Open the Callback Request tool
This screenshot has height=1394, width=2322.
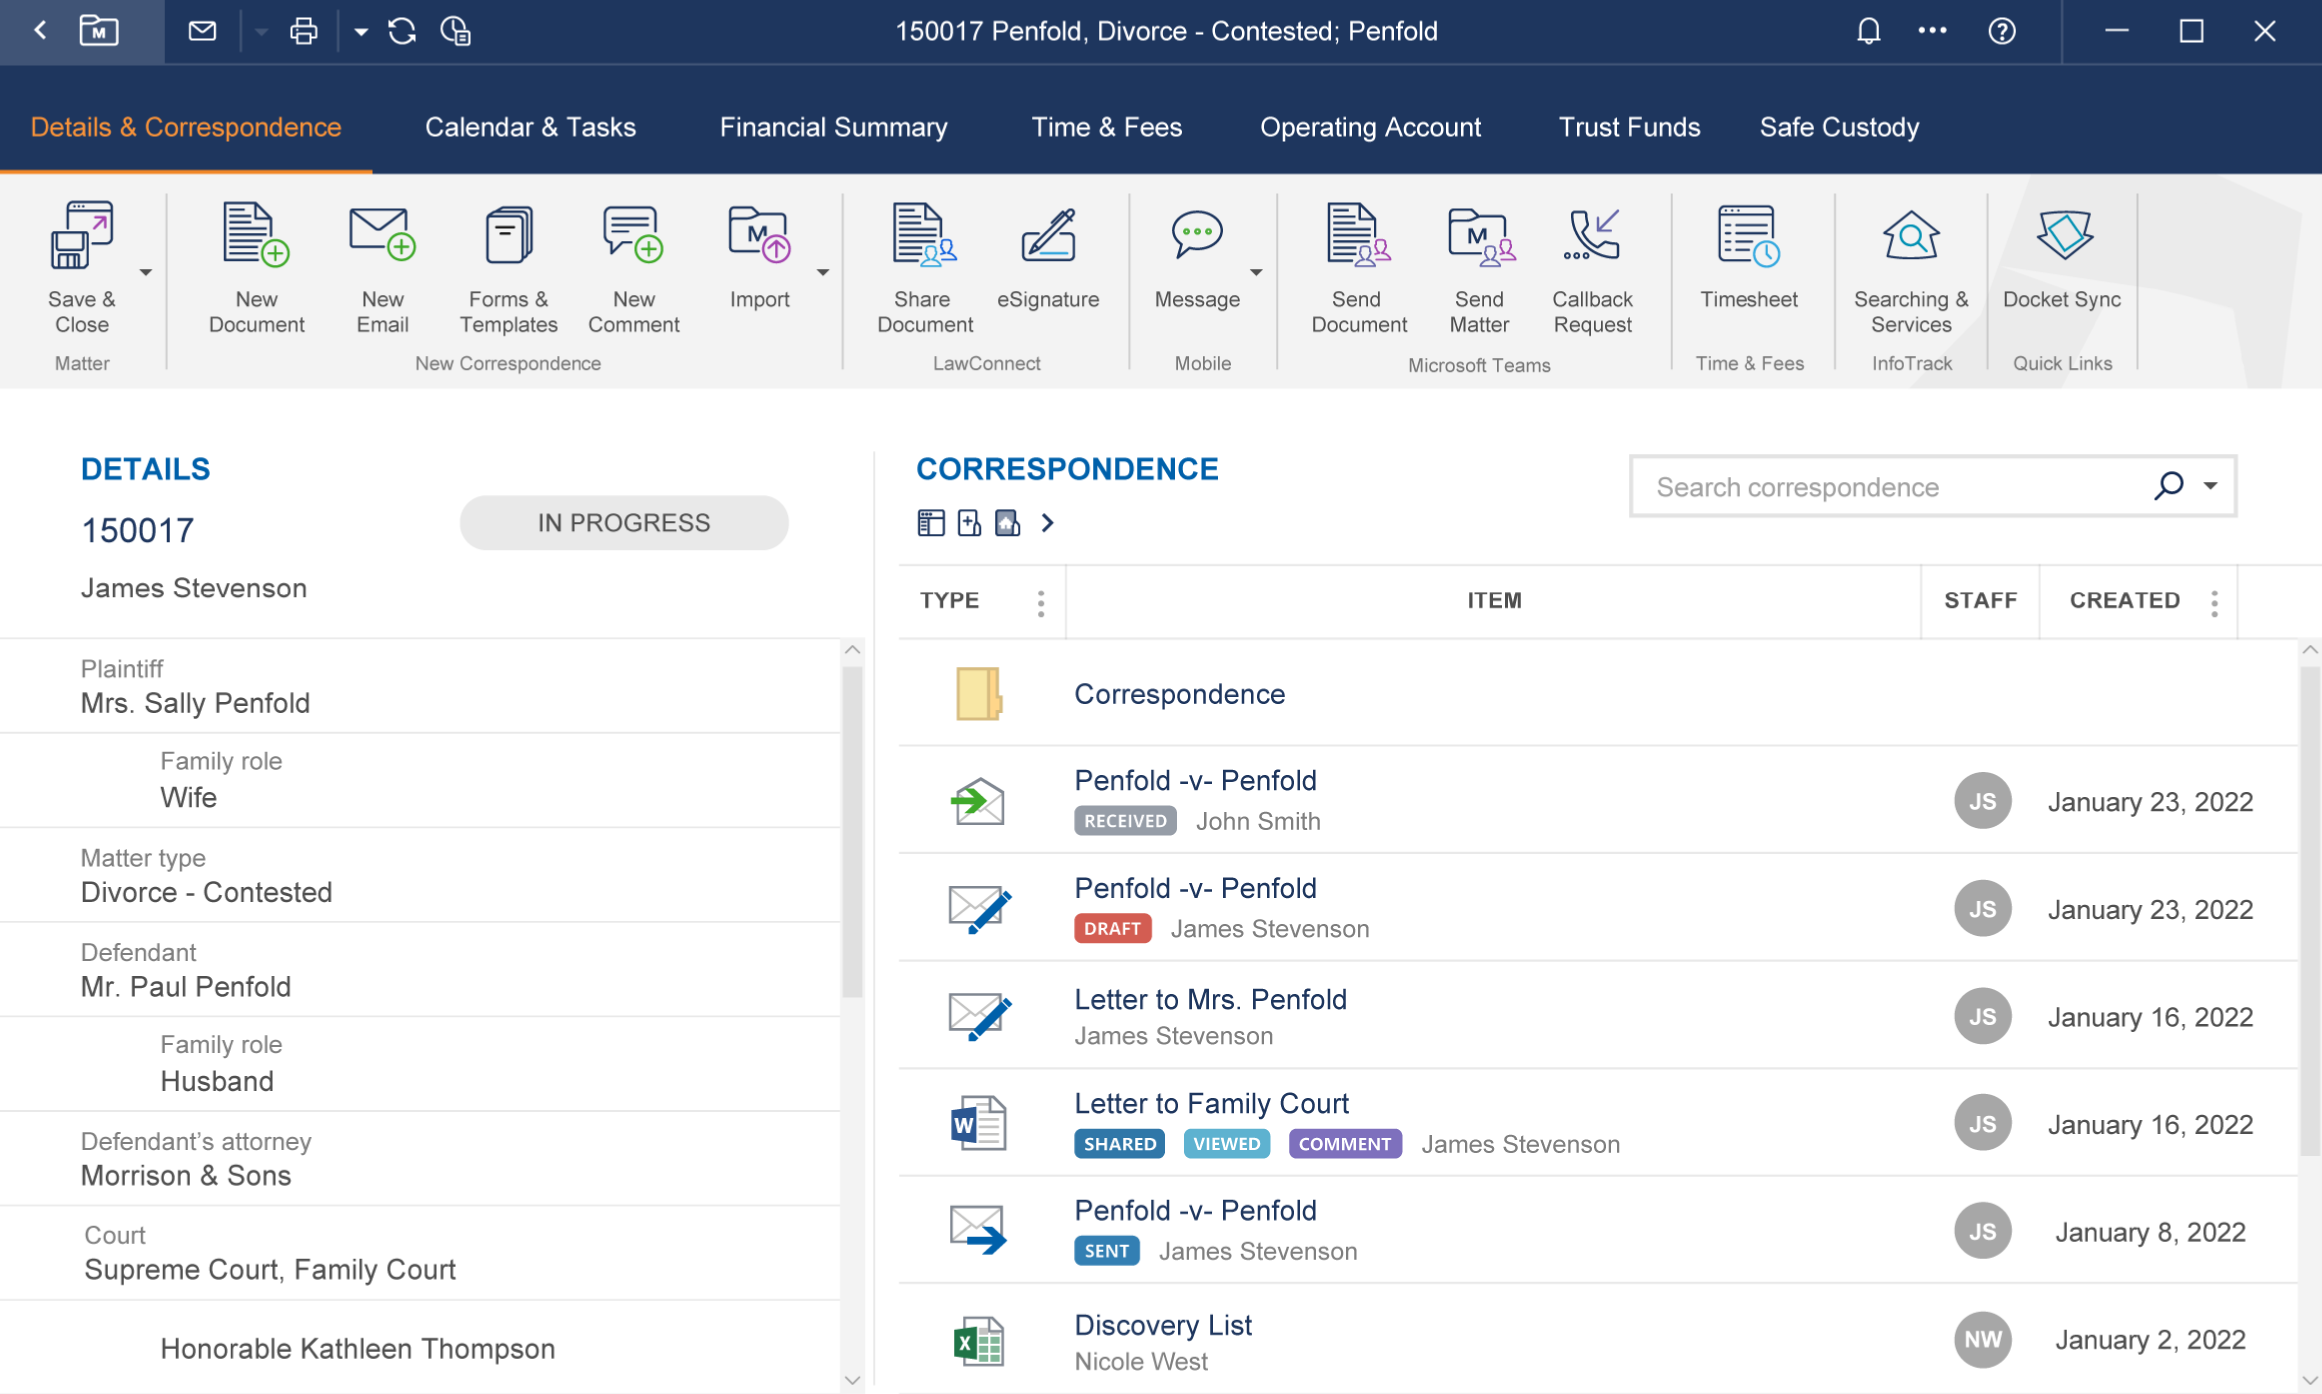[1591, 237]
